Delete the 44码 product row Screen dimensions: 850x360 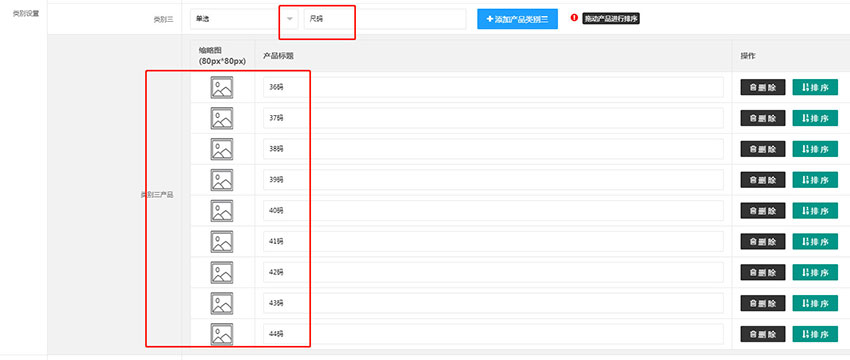763,334
